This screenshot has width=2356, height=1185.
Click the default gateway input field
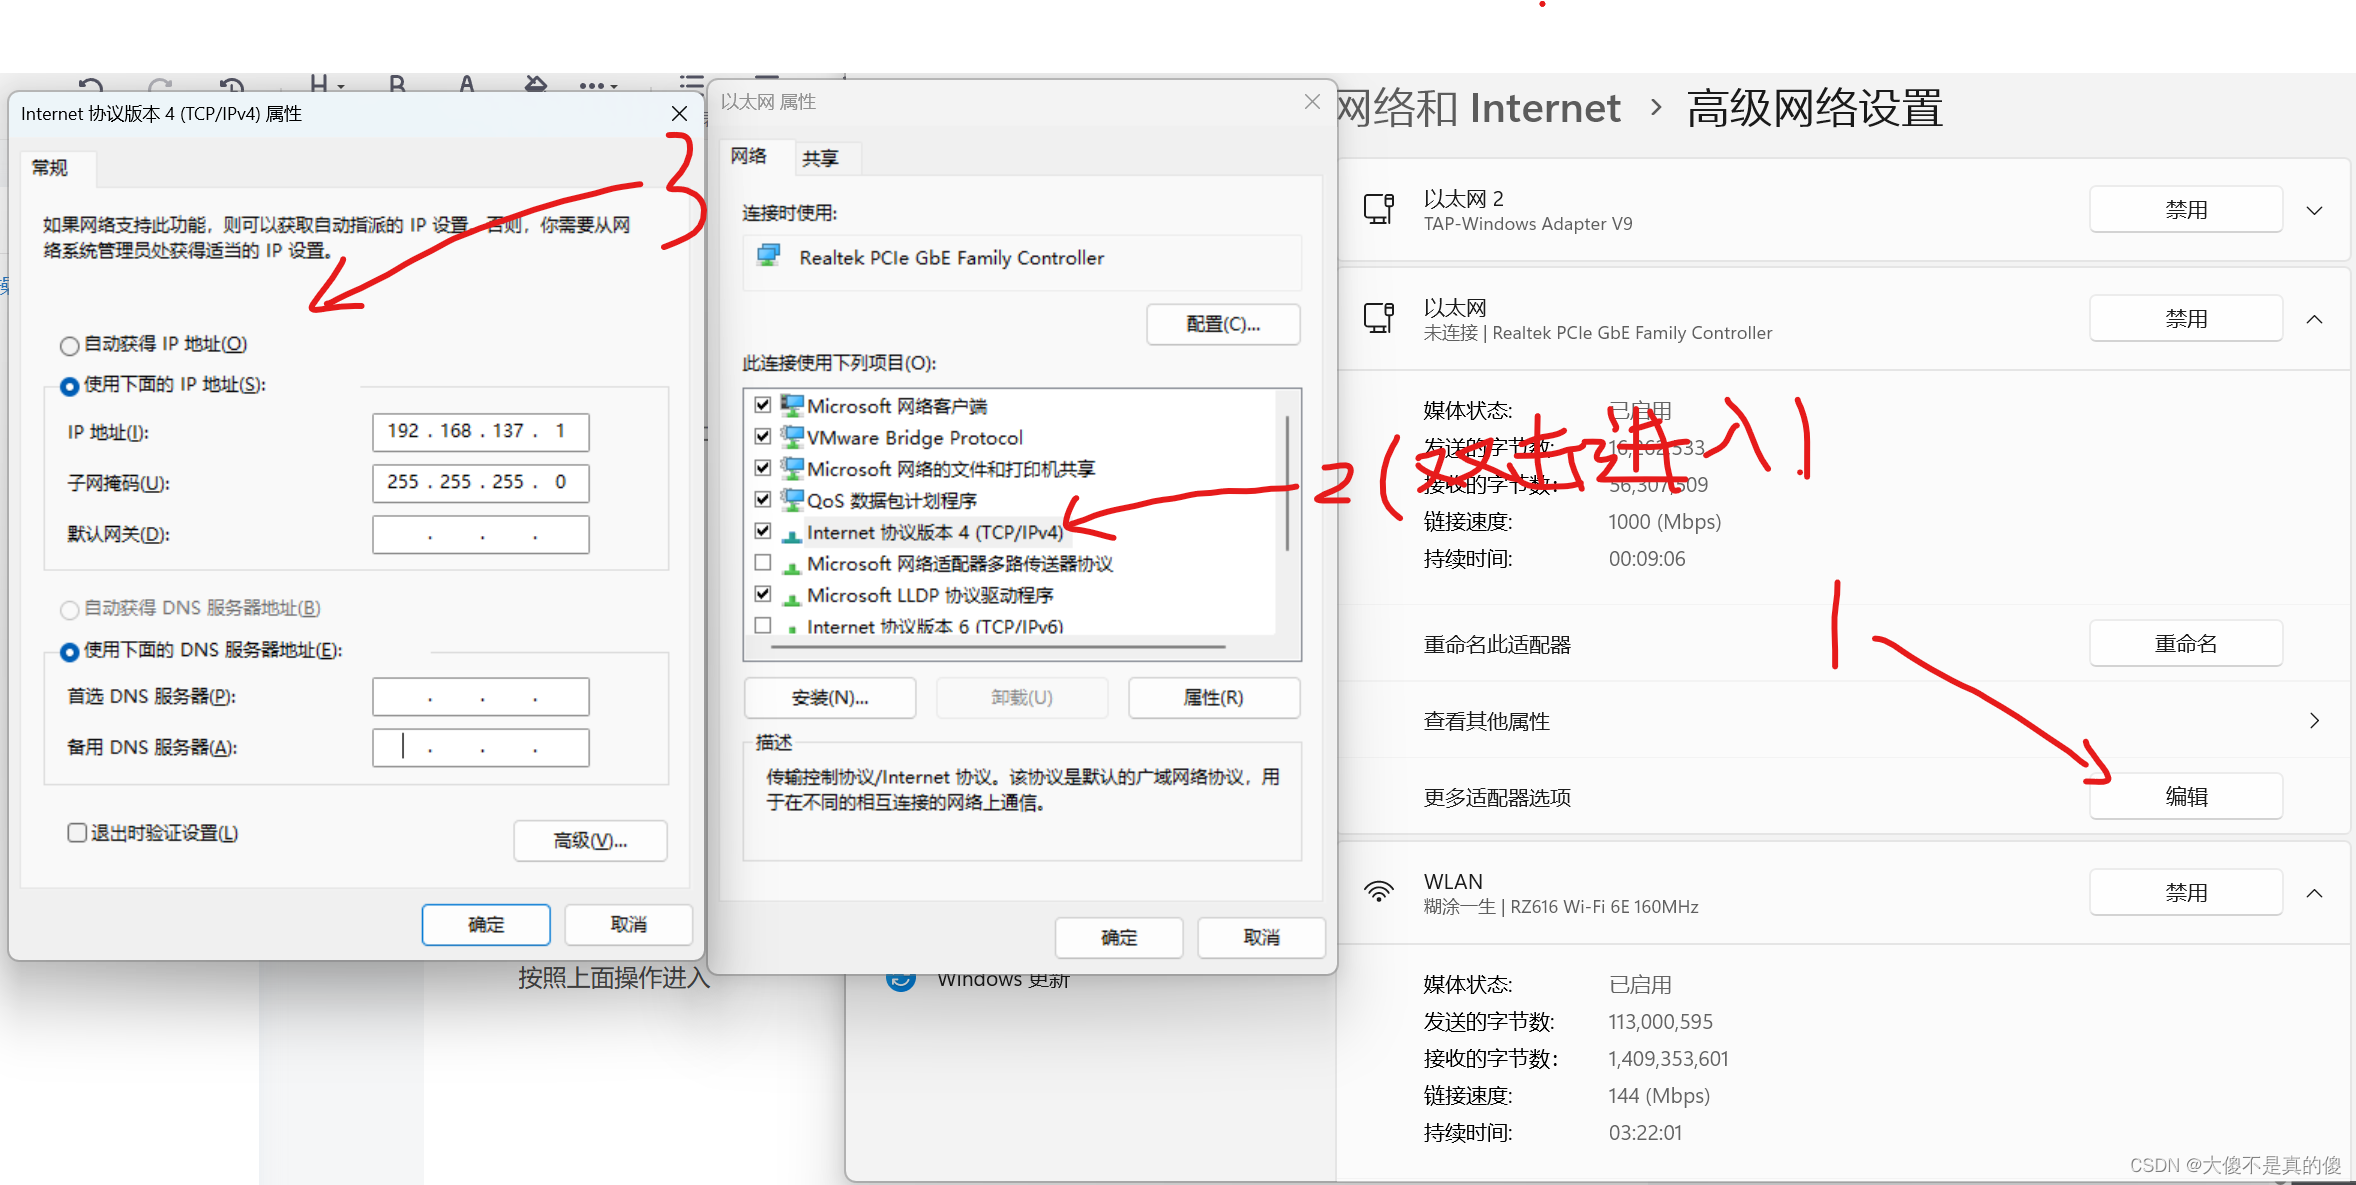480,535
